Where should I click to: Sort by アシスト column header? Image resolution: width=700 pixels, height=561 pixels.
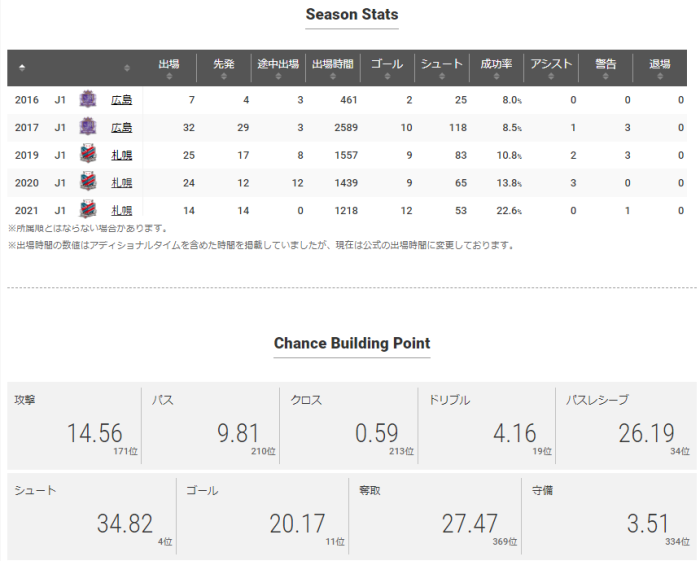(x=550, y=68)
